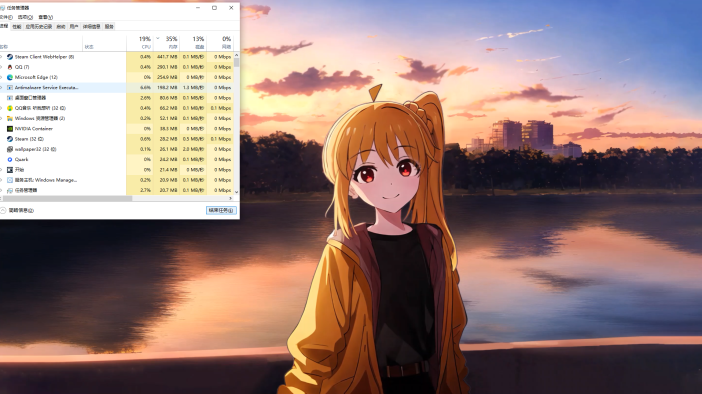This screenshot has width=702, height=394.
Task: Sort by the 网络 column header
Action: click(220, 43)
